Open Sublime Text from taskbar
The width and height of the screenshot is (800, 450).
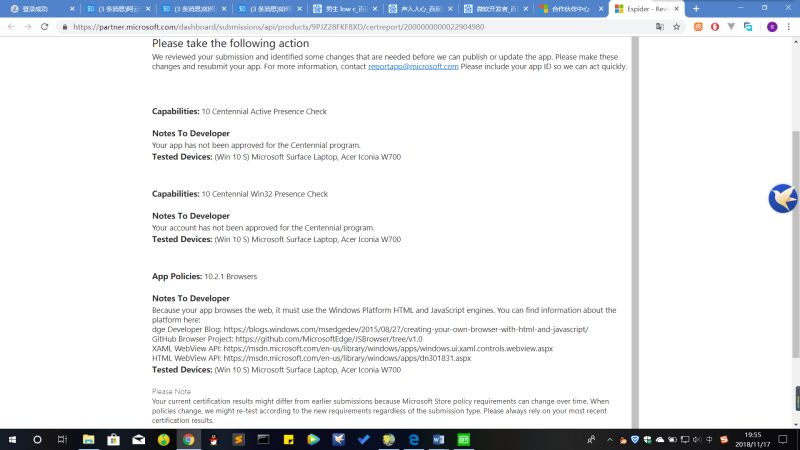tap(238, 439)
